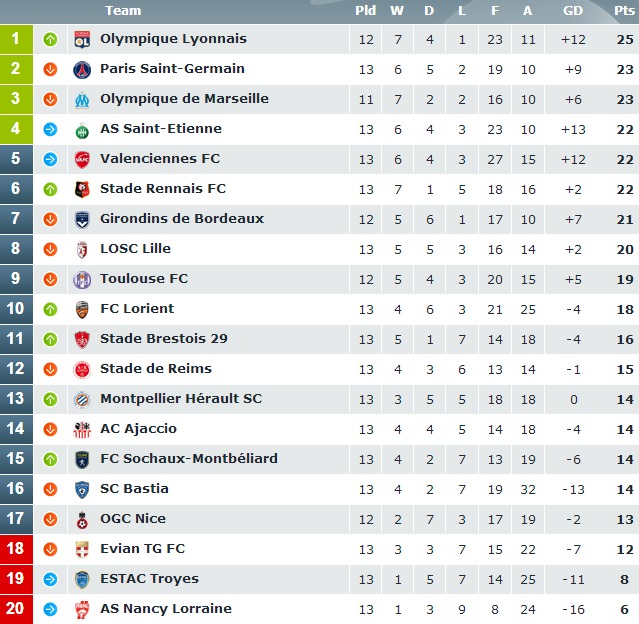Click the Team column header
The image size is (639, 624).
(x=123, y=11)
